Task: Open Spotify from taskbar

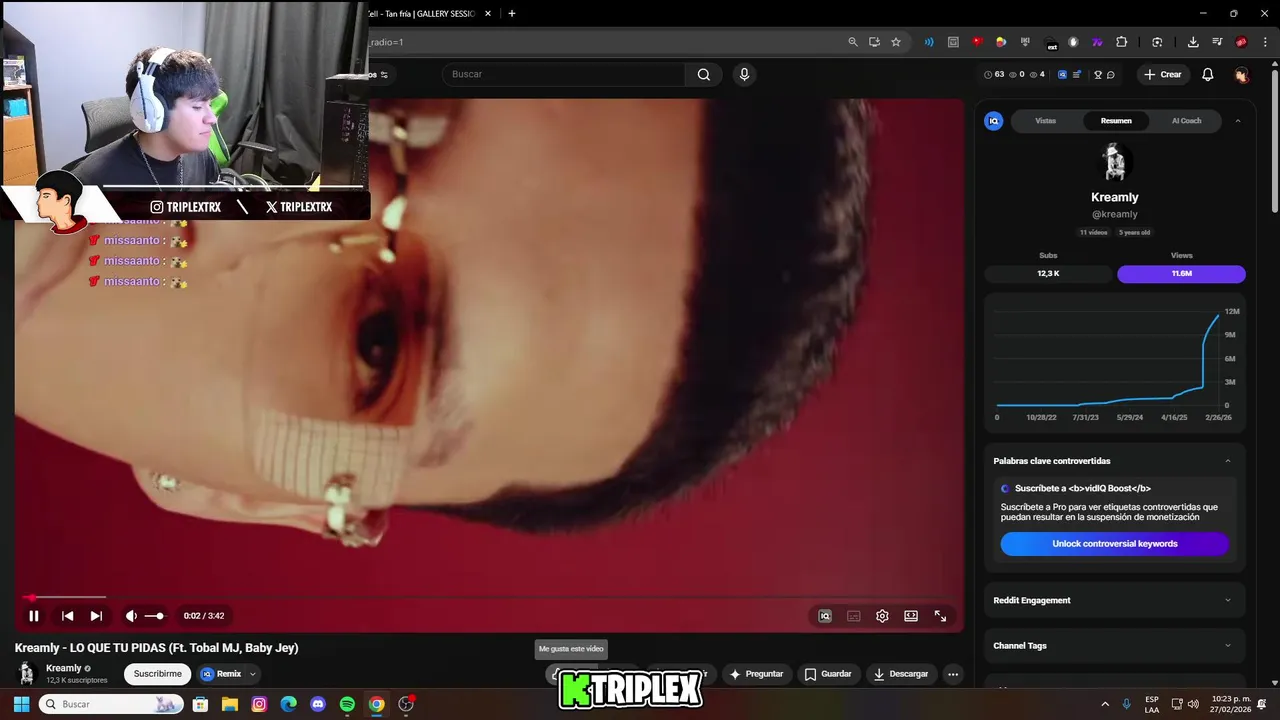Action: pyautogui.click(x=347, y=704)
